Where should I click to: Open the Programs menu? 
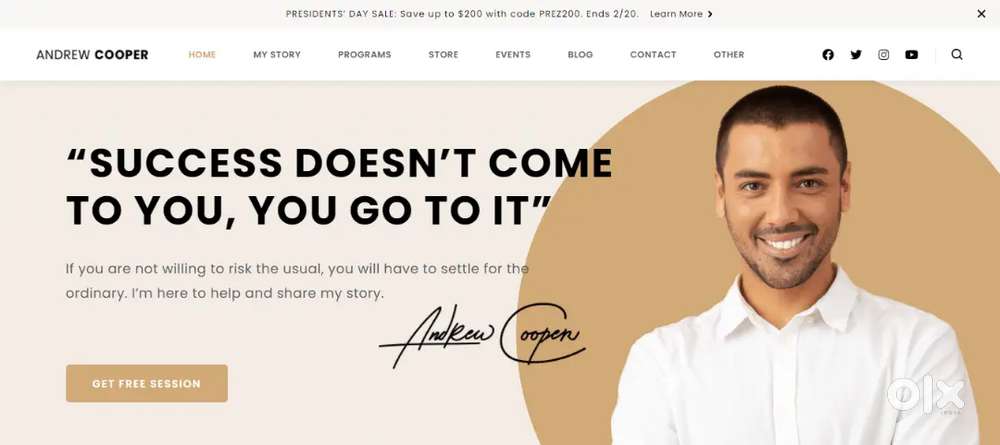click(365, 55)
